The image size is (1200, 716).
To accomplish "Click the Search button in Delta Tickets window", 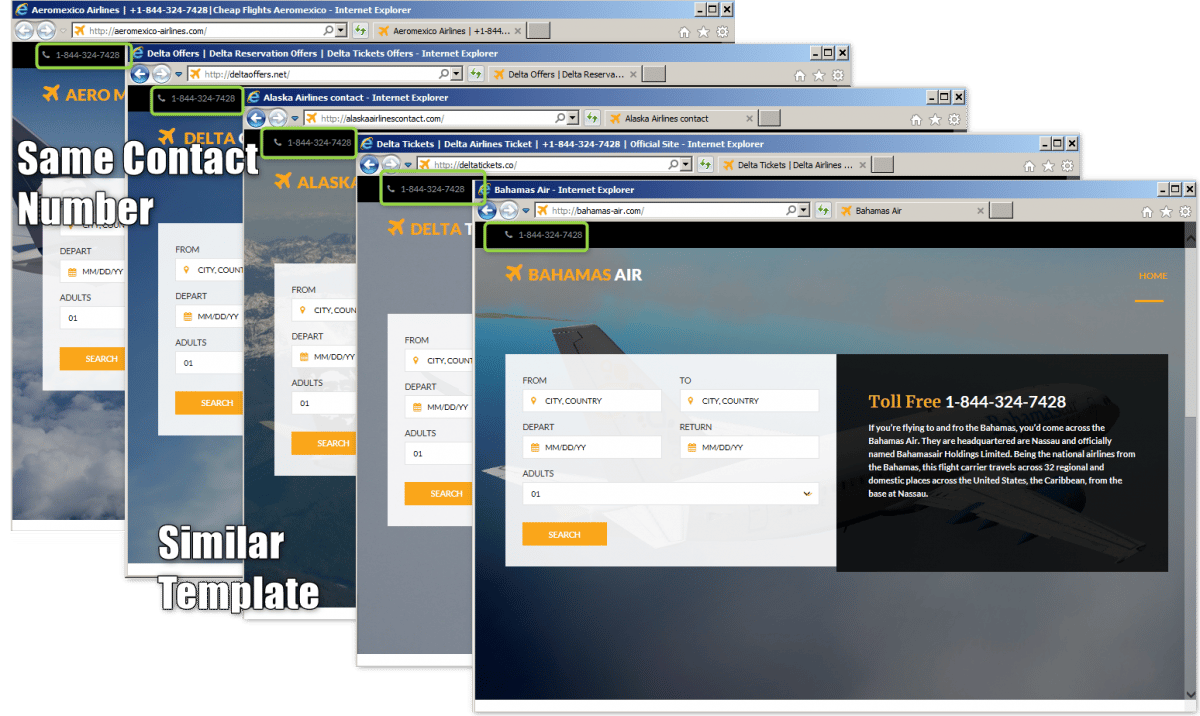I will coord(446,493).
